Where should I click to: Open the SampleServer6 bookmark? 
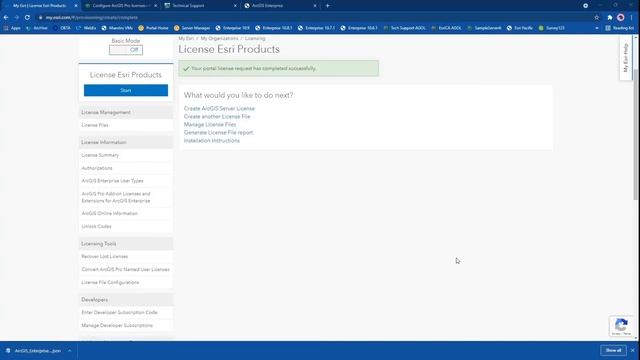[x=484, y=28]
